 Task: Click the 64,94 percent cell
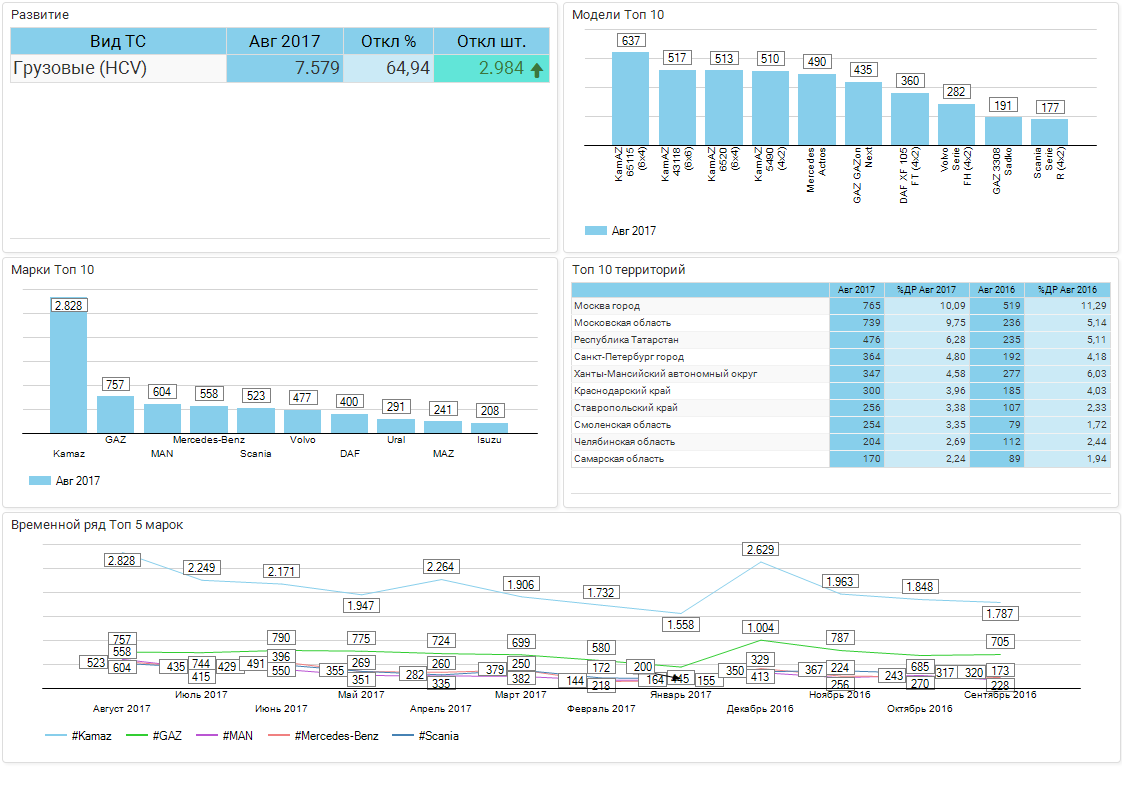click(389, 69)
